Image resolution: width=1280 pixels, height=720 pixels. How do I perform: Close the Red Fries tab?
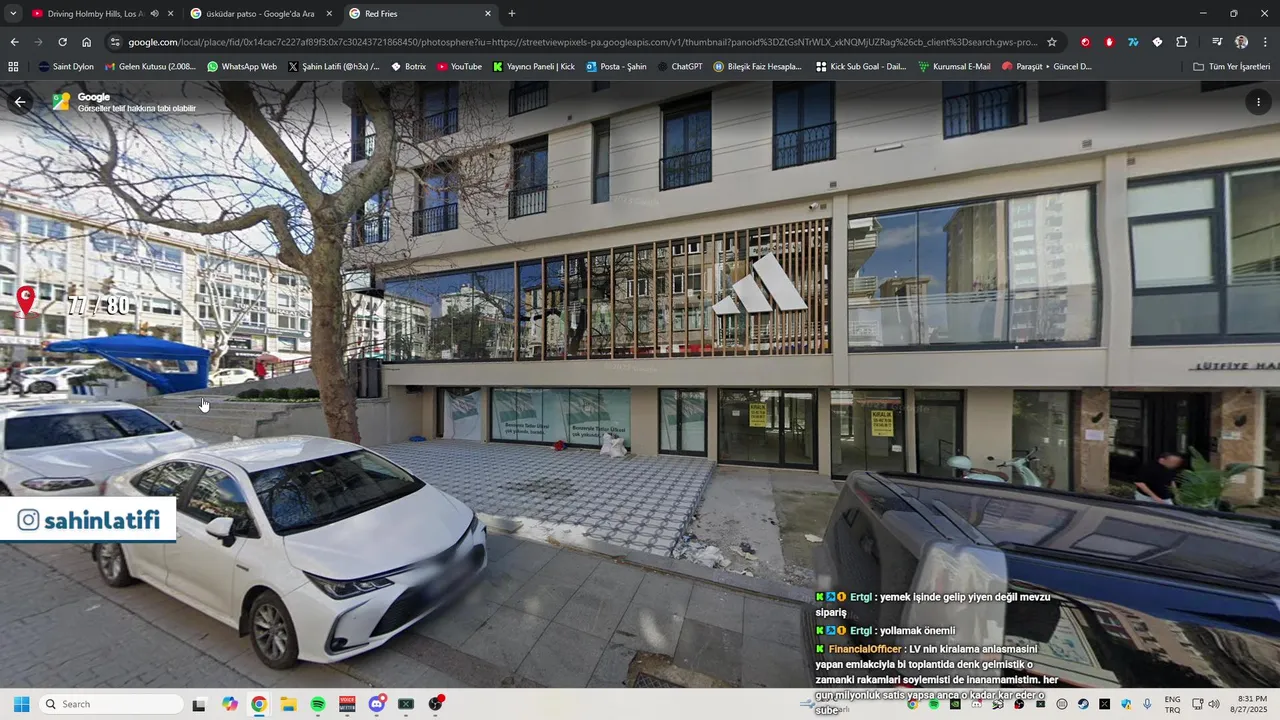(488, 14)
